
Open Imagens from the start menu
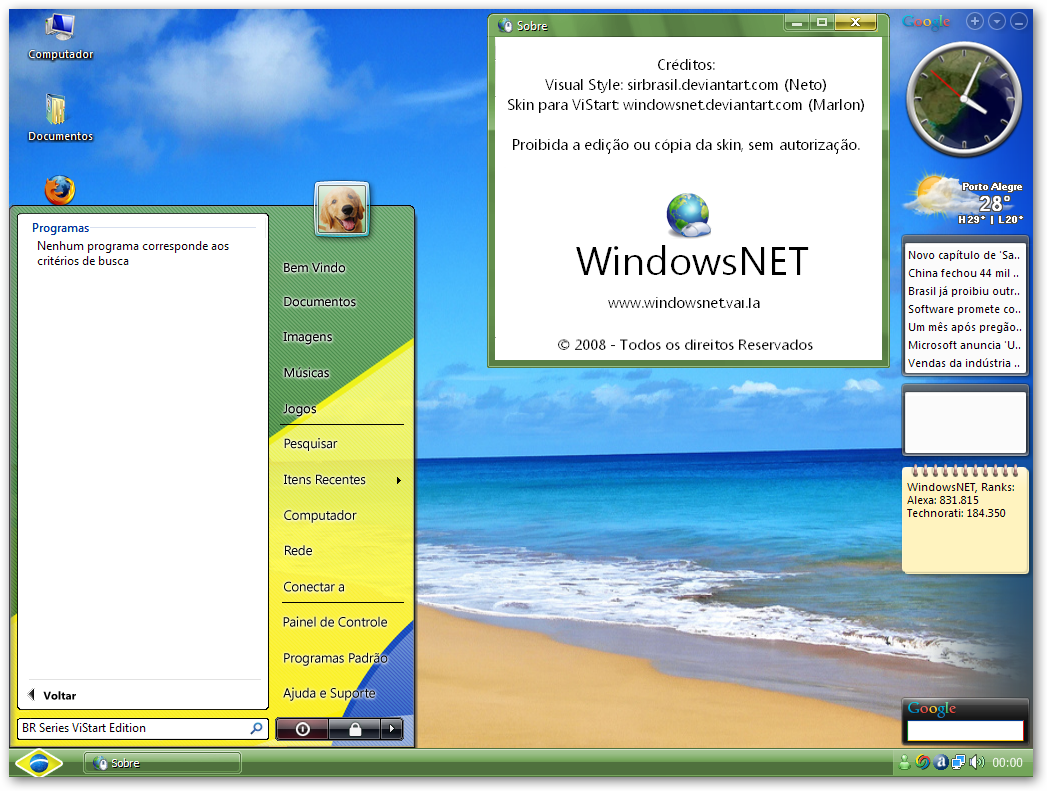[308, 337]
